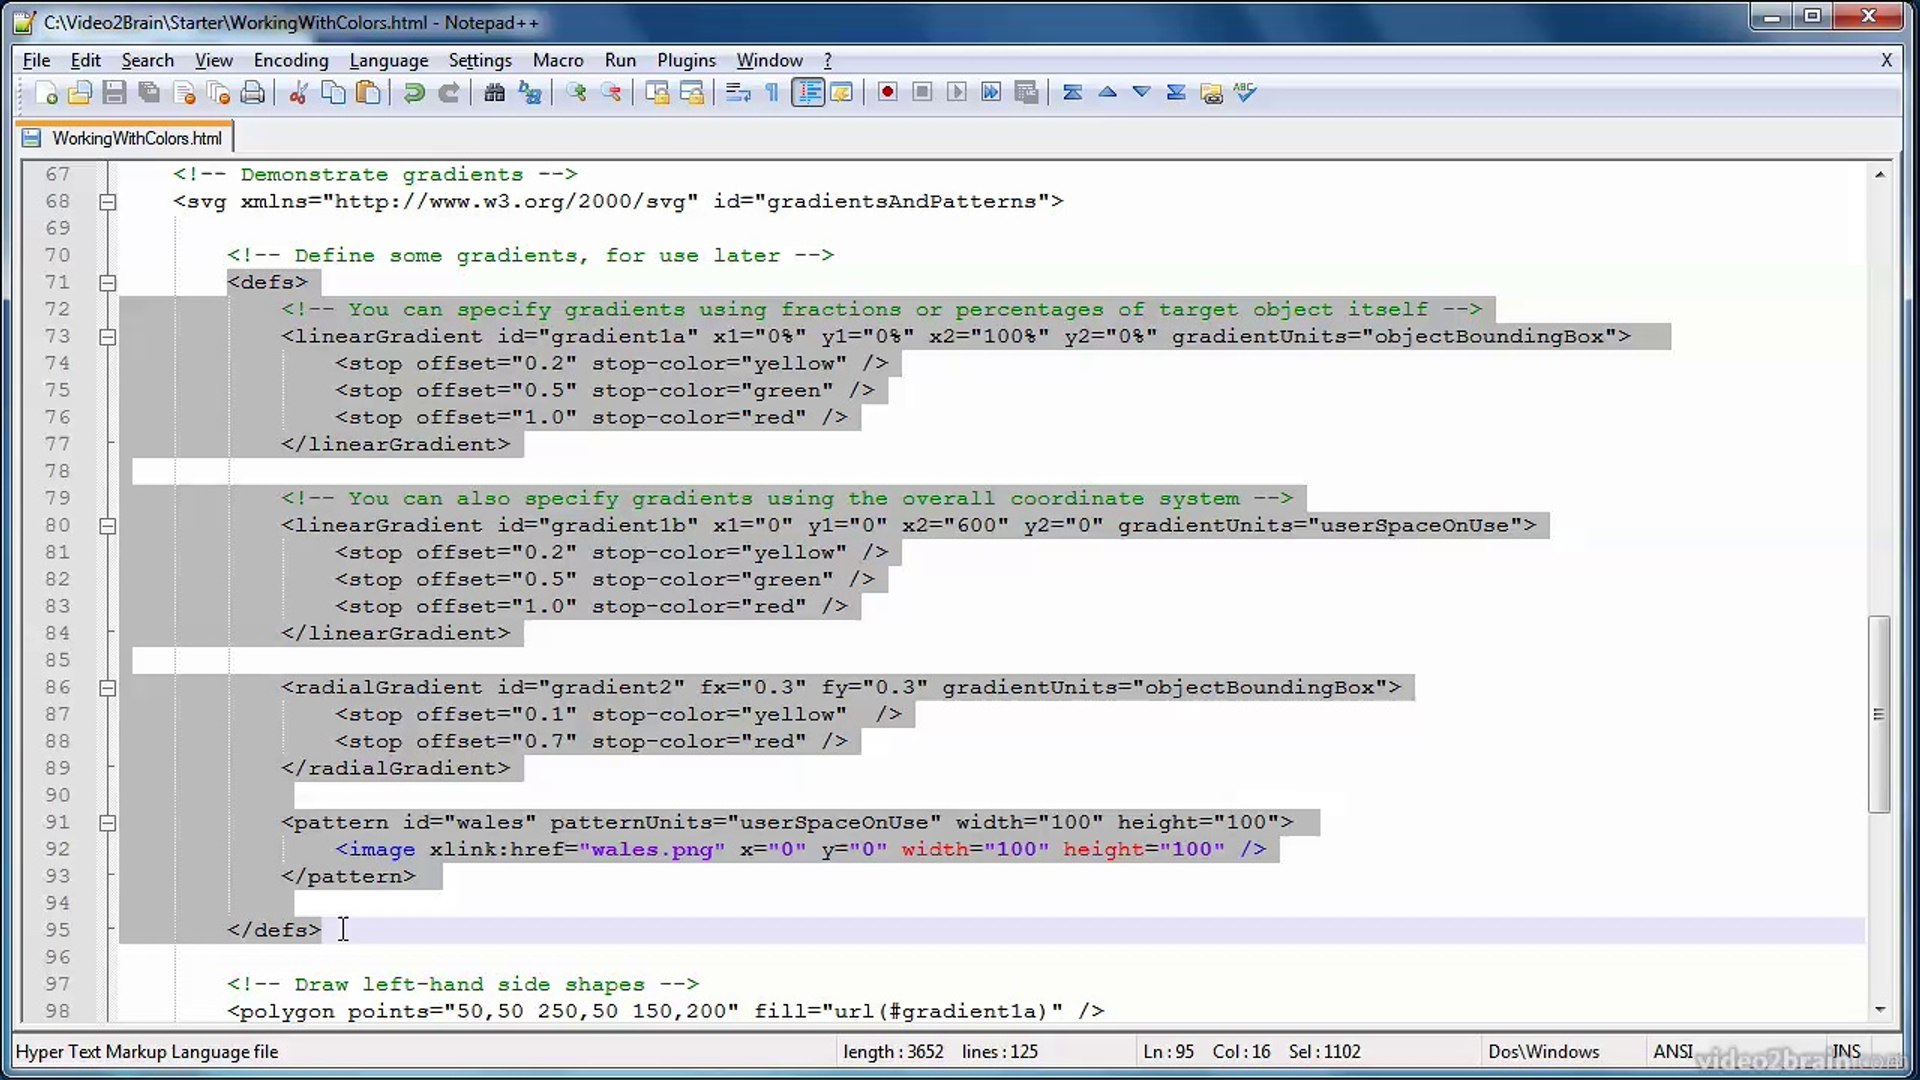Screen dimensions: 1920x1080
Task: Click the Print document icon
Action: pos(252,92)
